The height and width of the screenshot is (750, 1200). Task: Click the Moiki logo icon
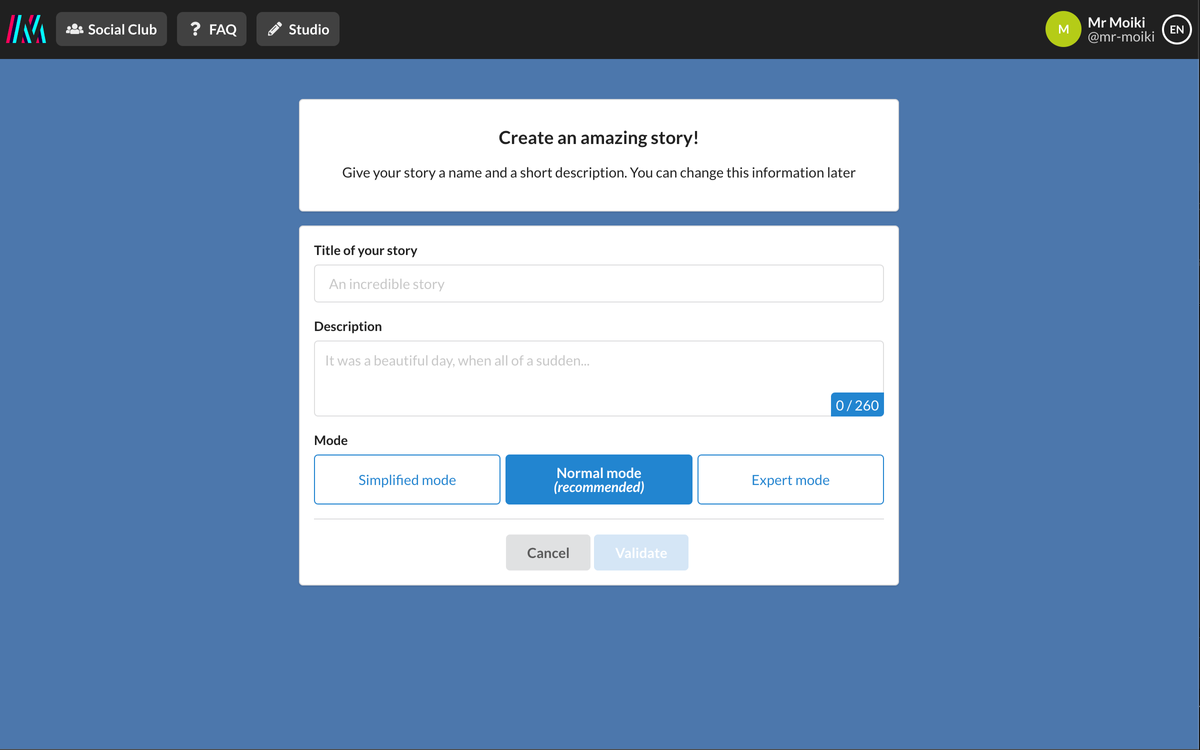pyautogui.click(x=26, y=29)
